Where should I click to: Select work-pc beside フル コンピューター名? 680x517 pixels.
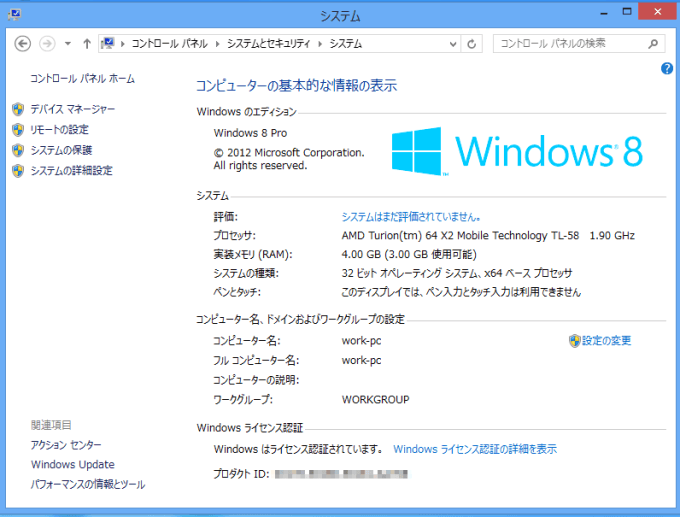coord(361,360)
